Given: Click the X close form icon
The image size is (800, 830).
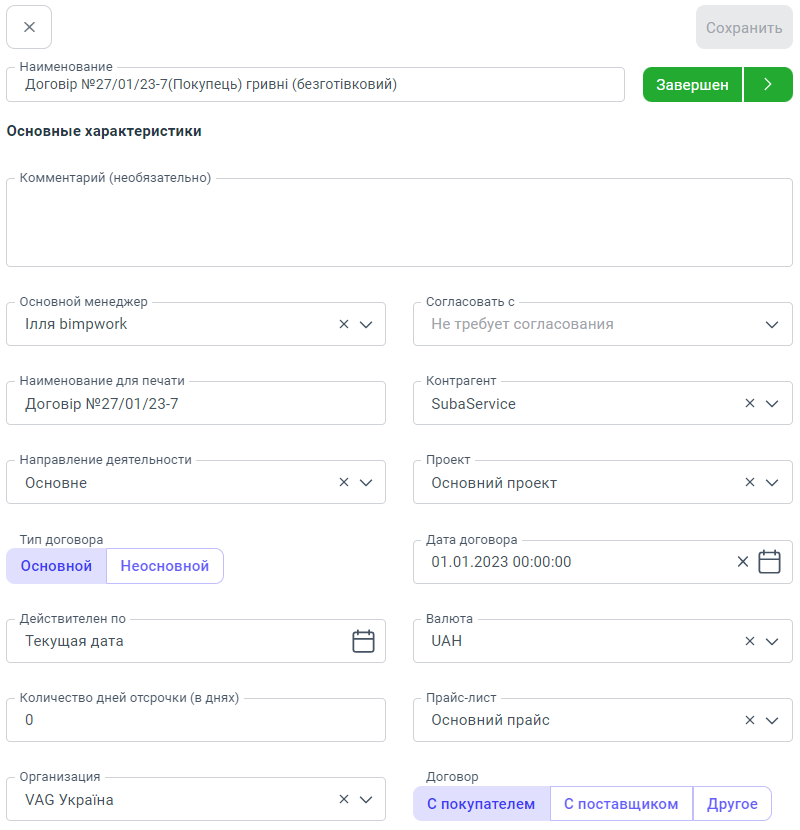Looking at the screenshot, I should 29,27.
